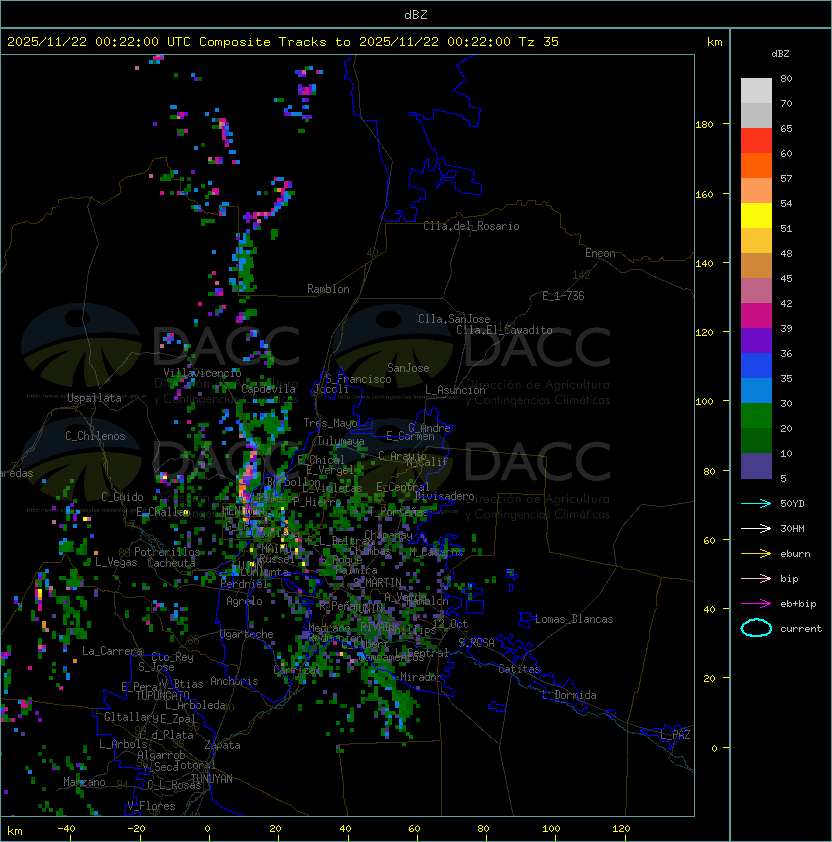Click the L_Dormida label
Image resolution: width=832 pixels, height=842 pixels.
(x=569, y=695)
